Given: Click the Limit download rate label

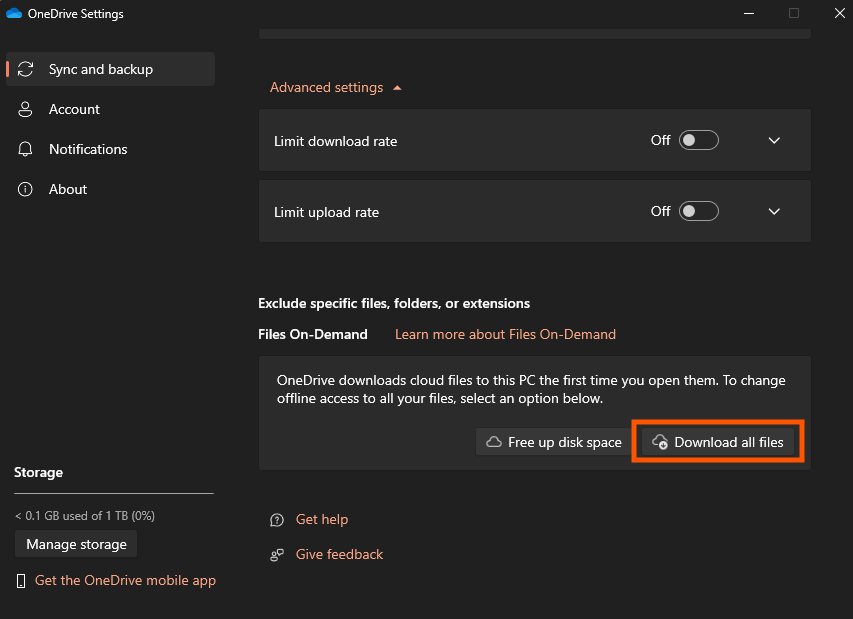Looking at the screenshot, I should 336,141.
